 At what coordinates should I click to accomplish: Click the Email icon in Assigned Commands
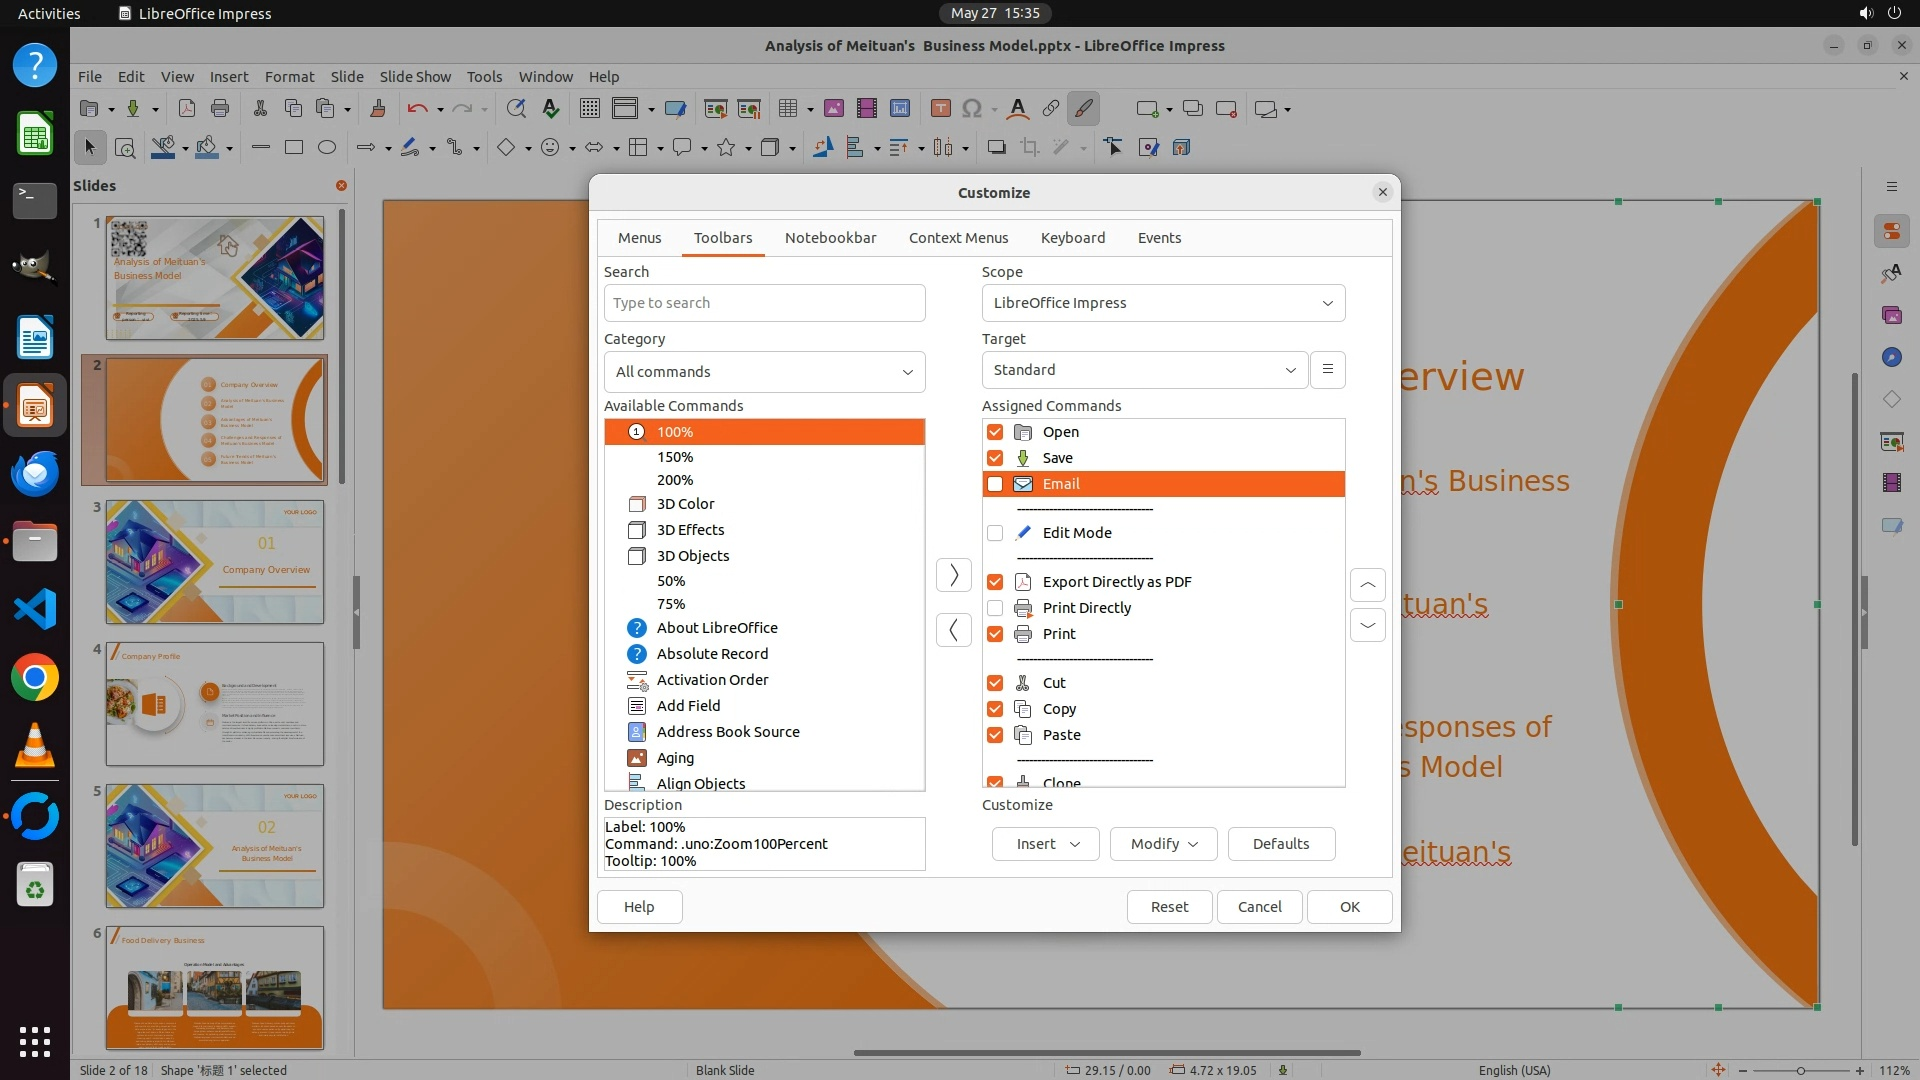coord(1023,484)
